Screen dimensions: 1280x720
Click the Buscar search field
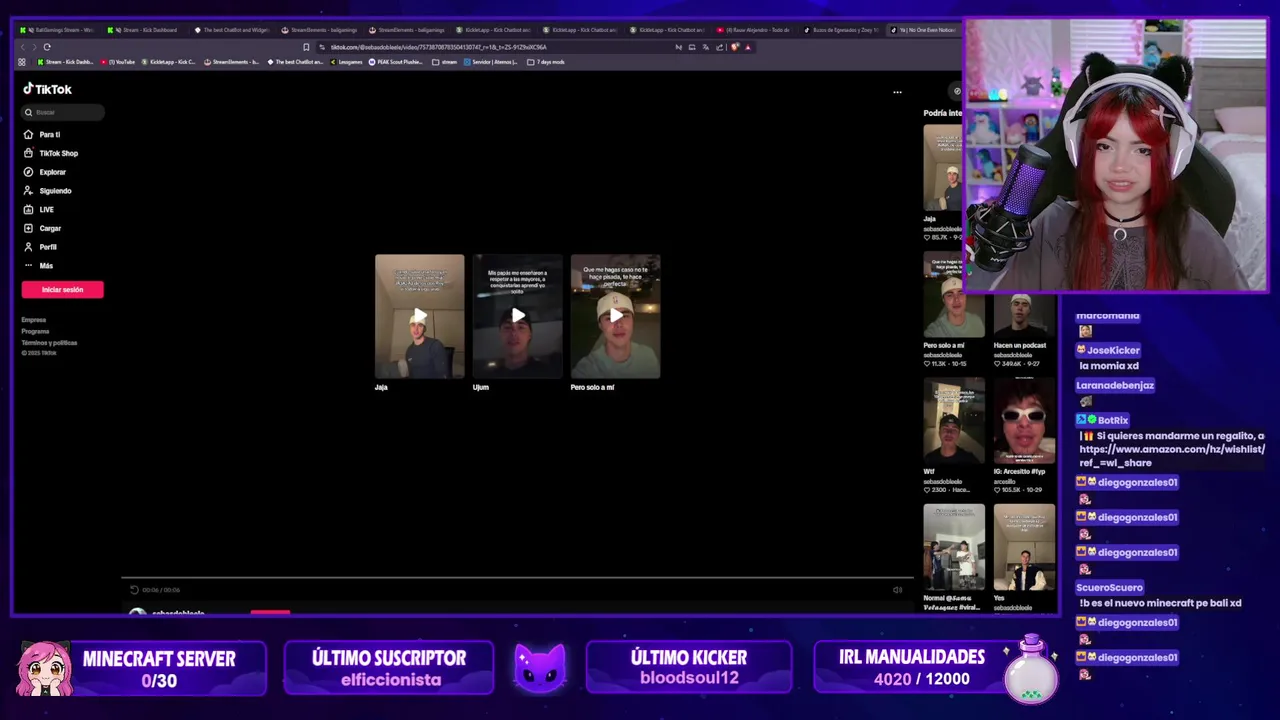[63, 112]
